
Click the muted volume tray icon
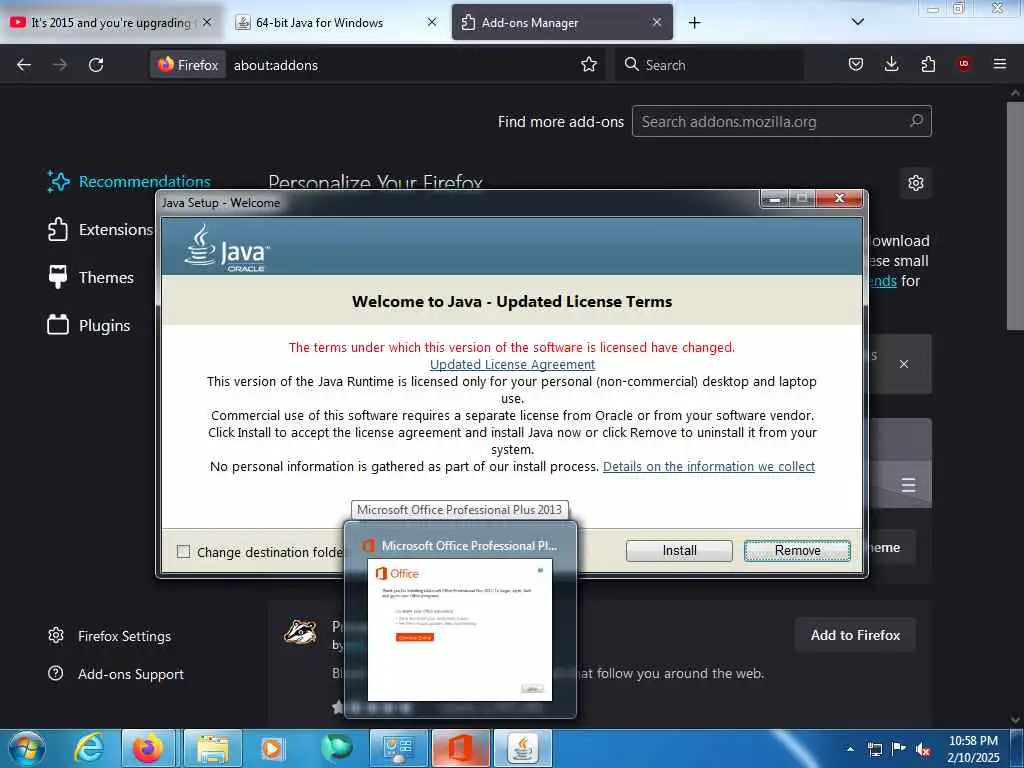click(923, 750)
